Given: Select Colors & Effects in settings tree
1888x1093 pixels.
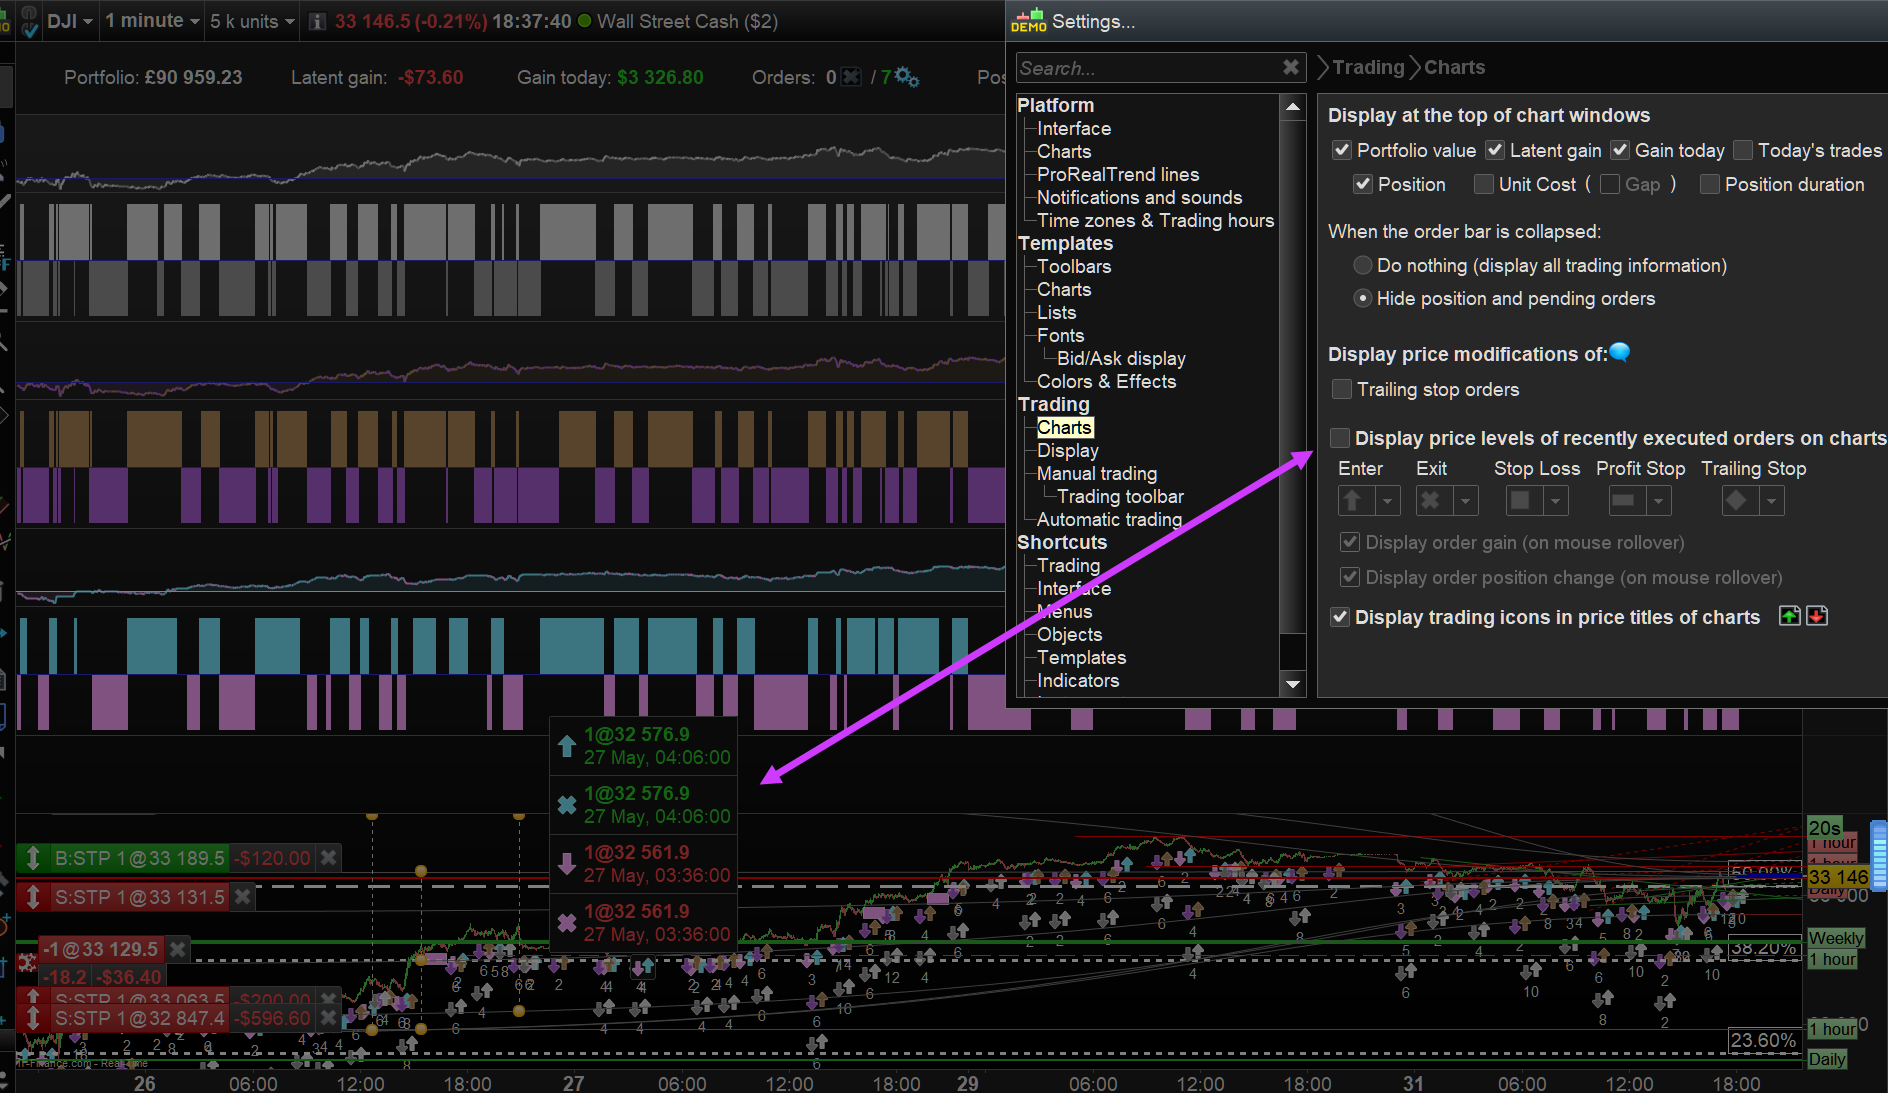Looking at the screenshot, I should click(1106, 381).
